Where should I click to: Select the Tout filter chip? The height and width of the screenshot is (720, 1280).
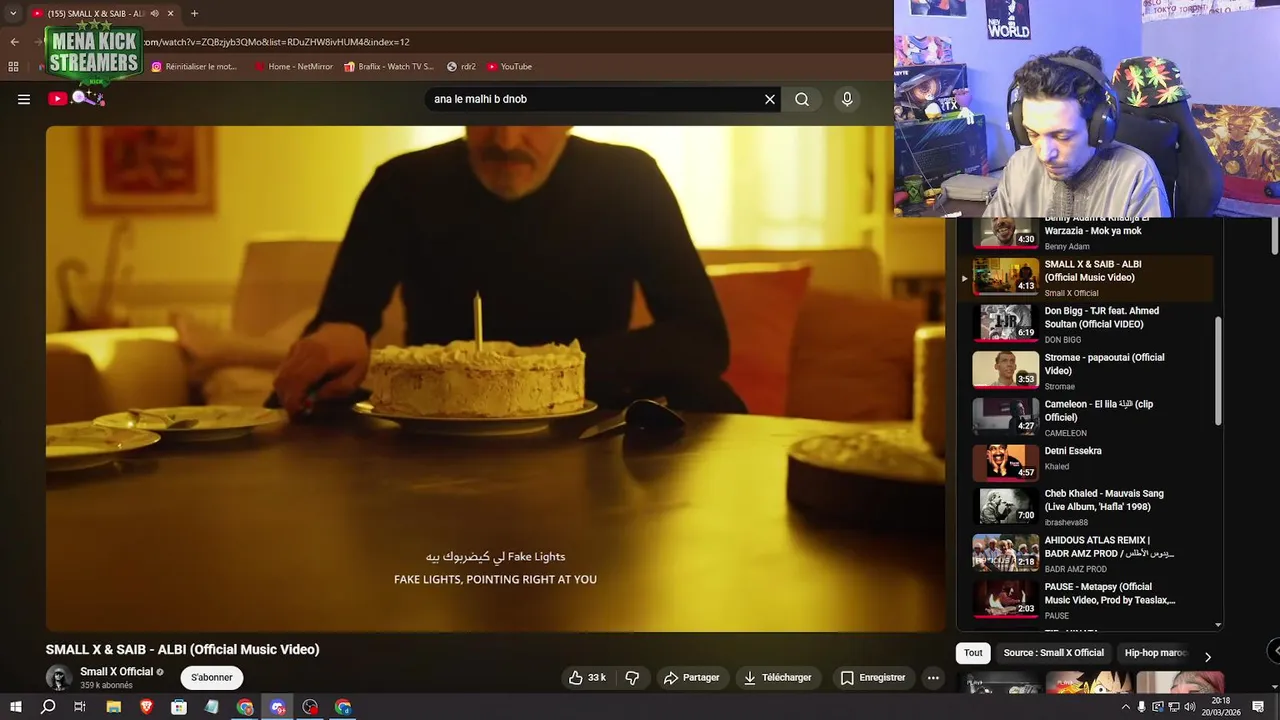click(973, 653)
